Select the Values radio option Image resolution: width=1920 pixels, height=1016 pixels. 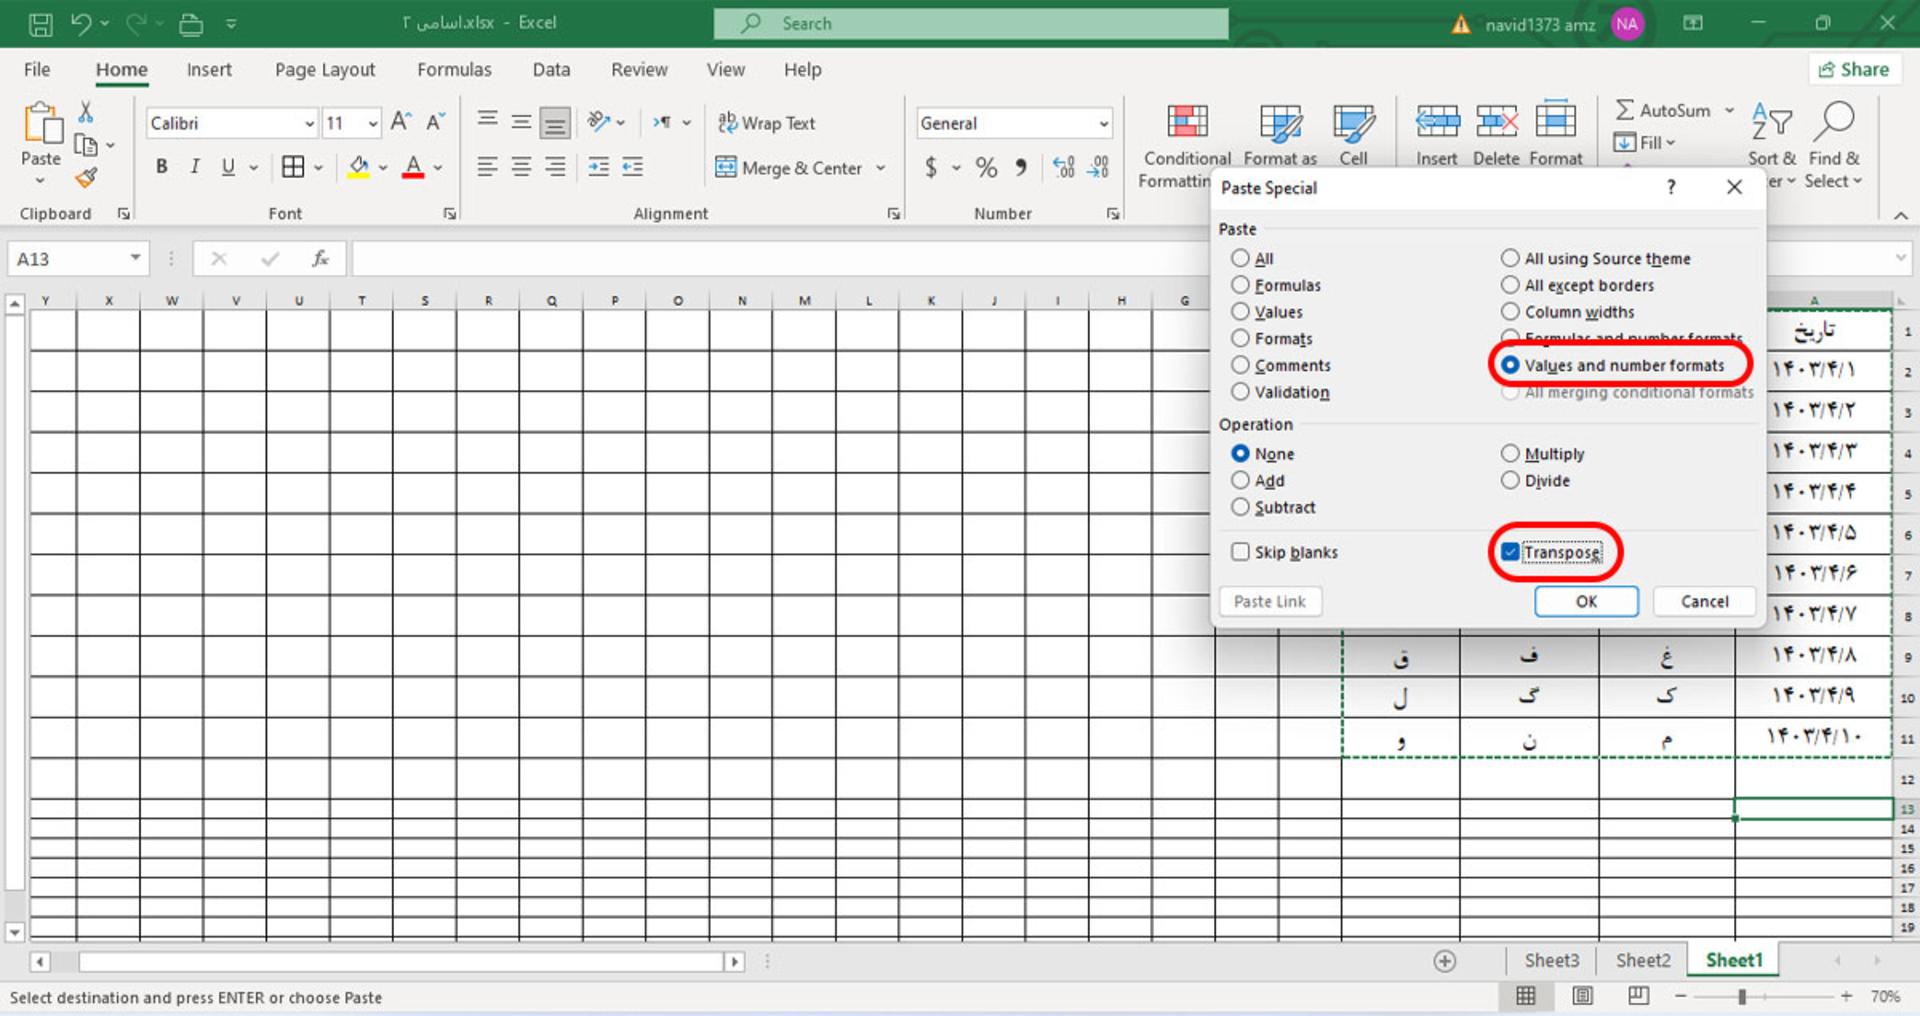tap(1240, 312)
